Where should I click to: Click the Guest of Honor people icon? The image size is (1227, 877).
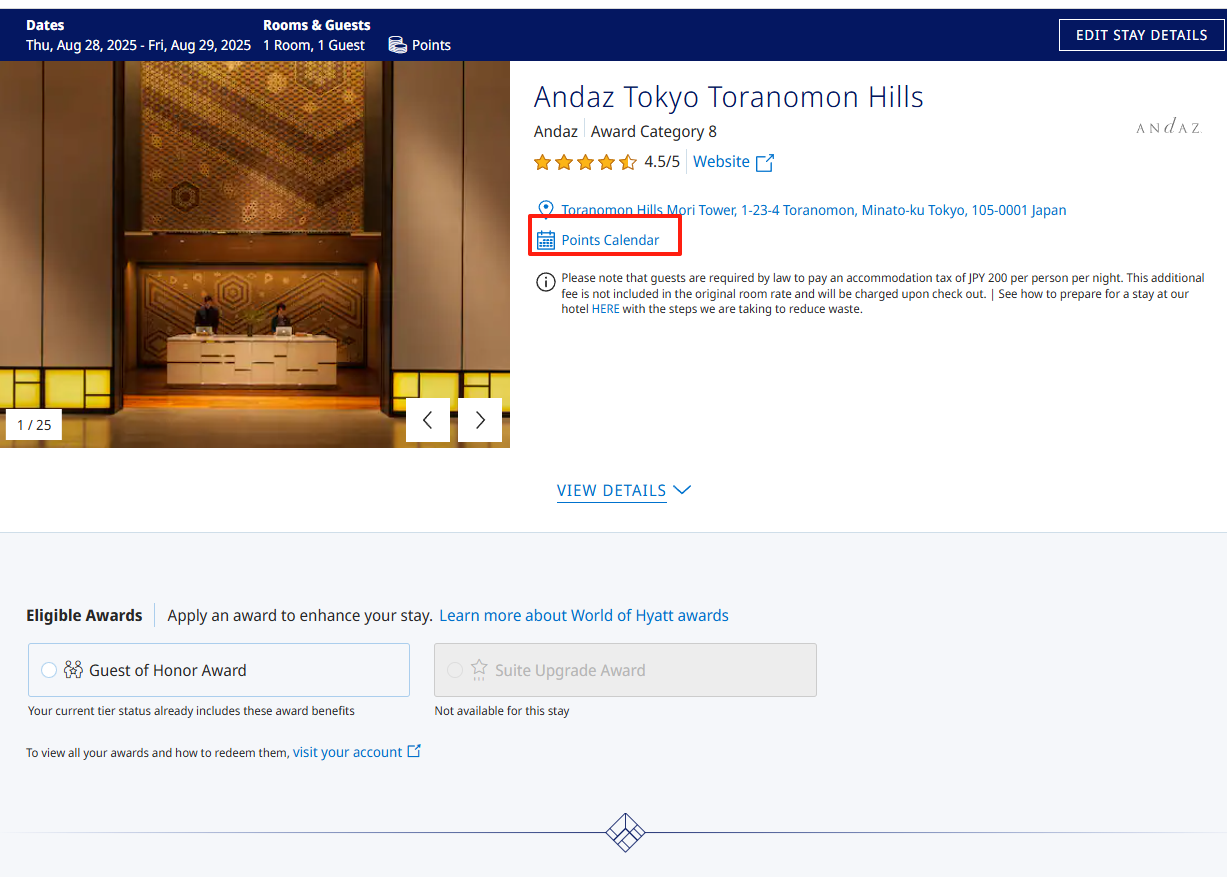tap(73, 670)
